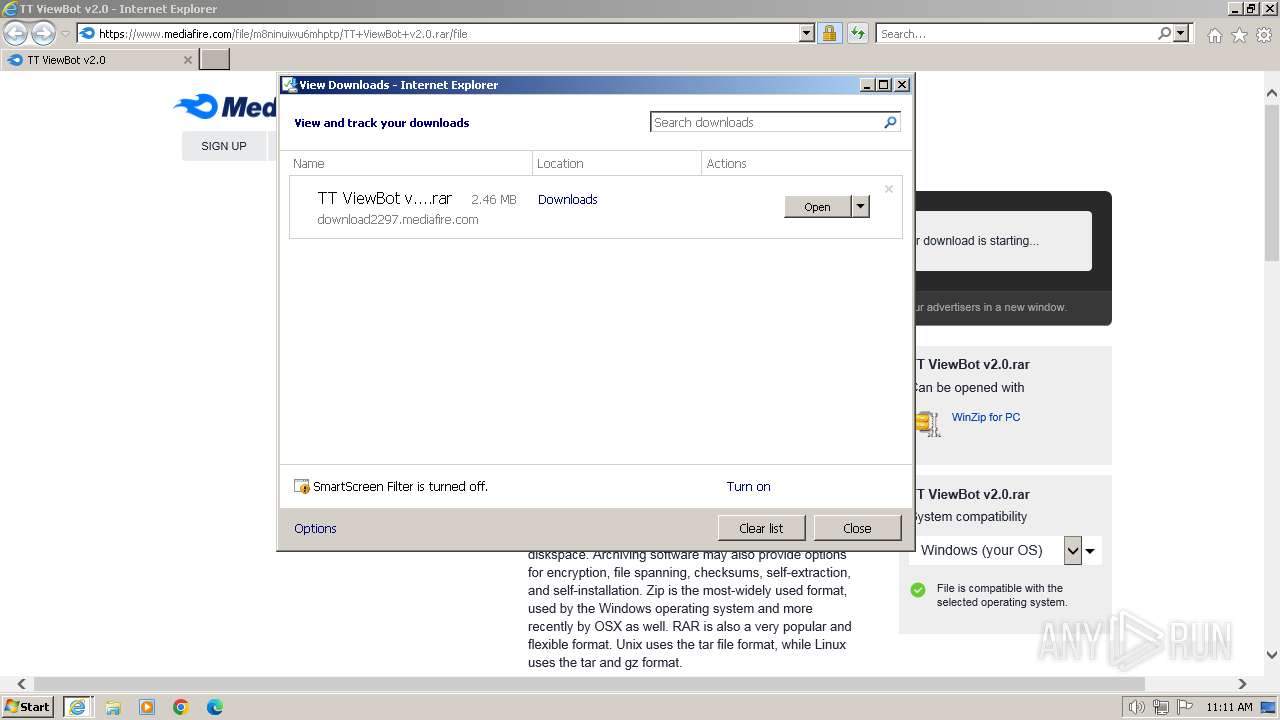The height and width of the screenshot is (720, 1280).
Task: Click the MediaFire logo
Action: [226, 106]
